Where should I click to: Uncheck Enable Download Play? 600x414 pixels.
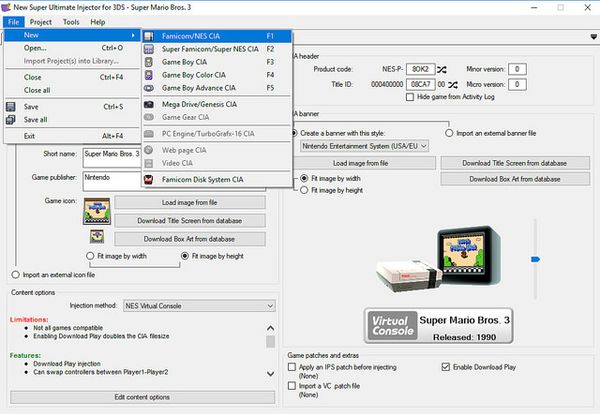point(445,367)
